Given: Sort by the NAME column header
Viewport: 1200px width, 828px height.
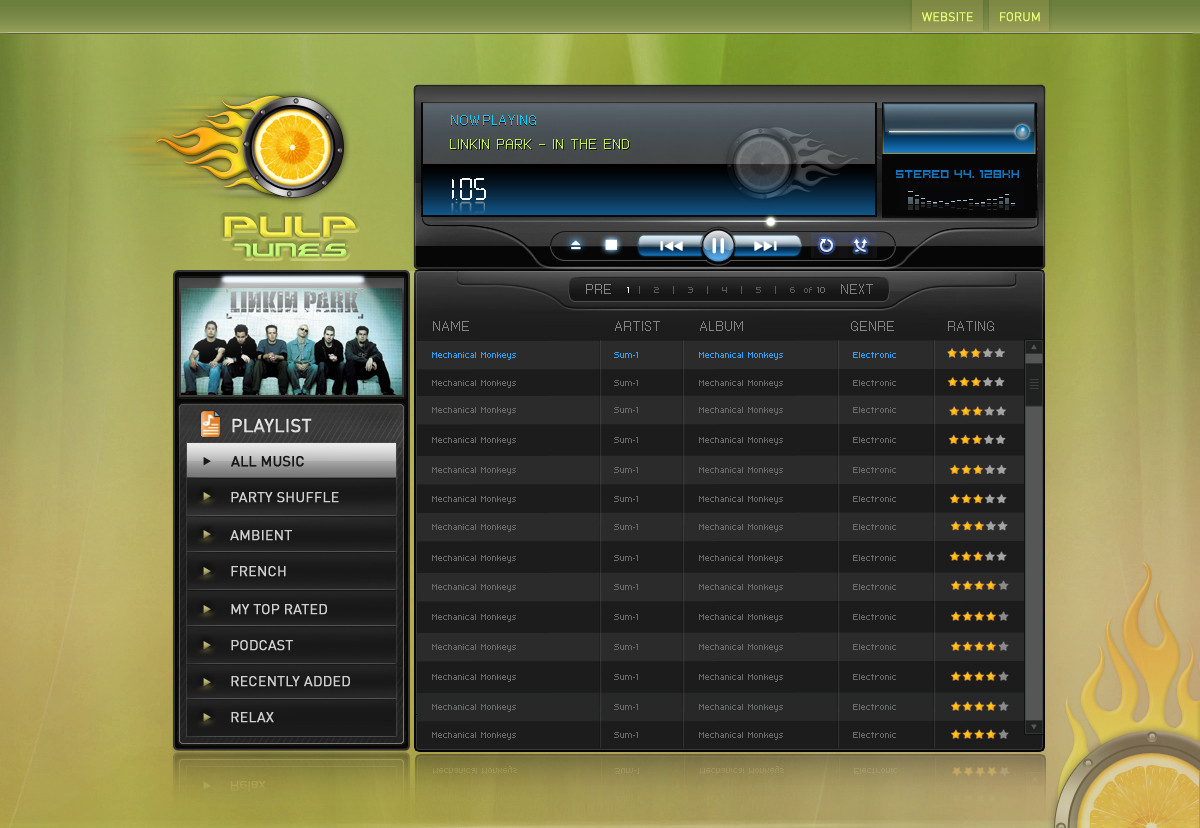Looking at the screenshot, I should [450, 326].
